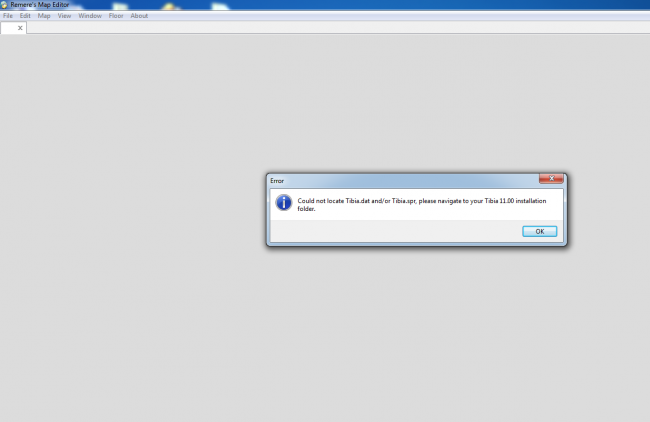Open the Window menu
Image resolution: width=650 pixels, height=422 pixels.
click(x=90, y=16)
